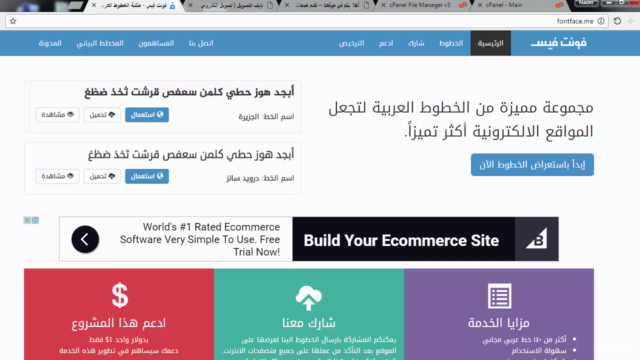Reload the page with the refresh icon
640x360 pixels.
point(617,21)
